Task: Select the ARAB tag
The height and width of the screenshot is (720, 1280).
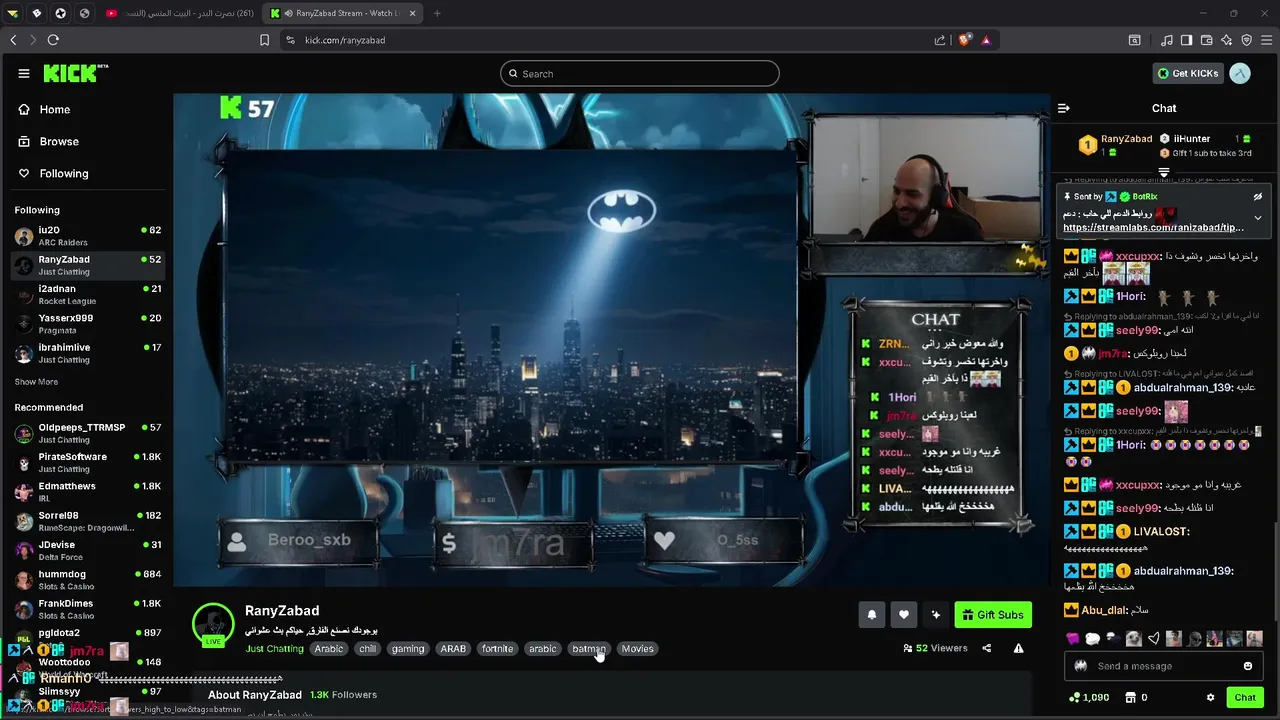Action: [453, 649]
